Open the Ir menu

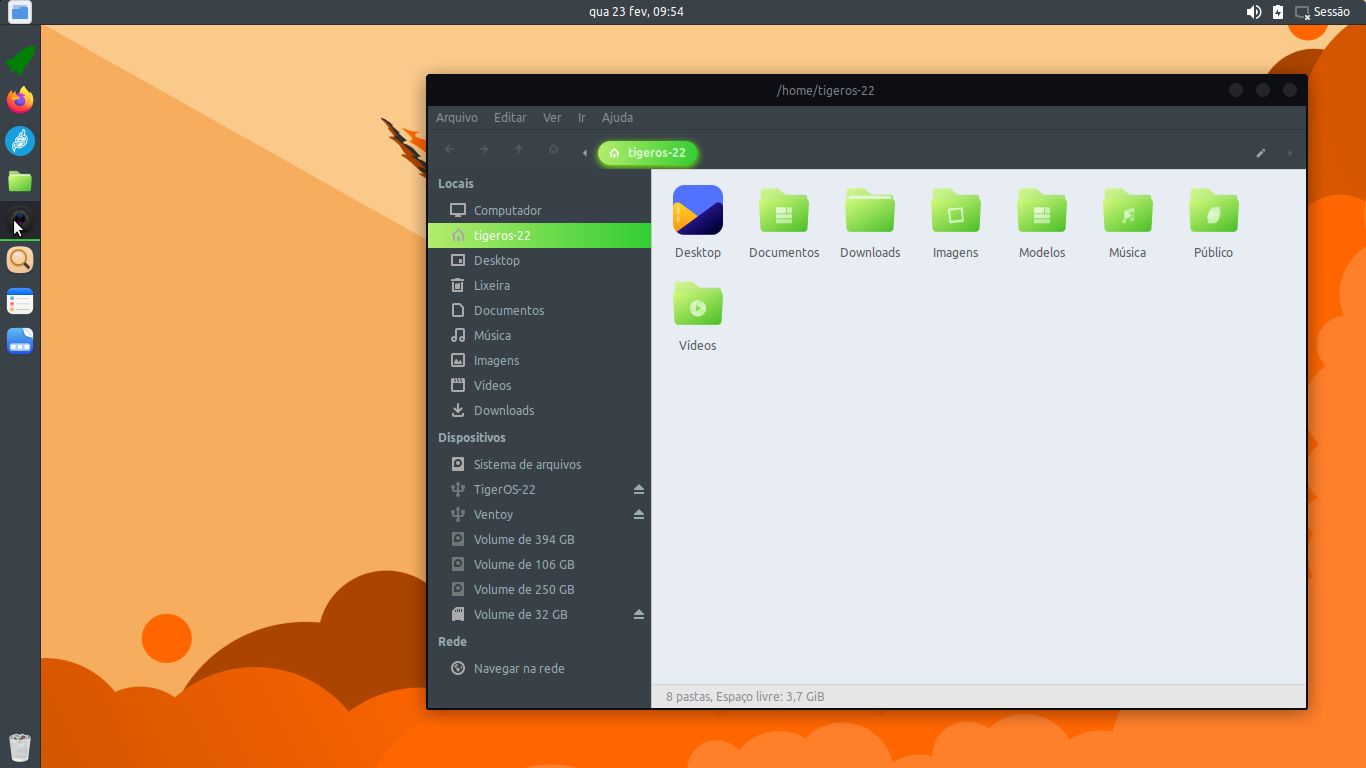click(x=582, y=117)
